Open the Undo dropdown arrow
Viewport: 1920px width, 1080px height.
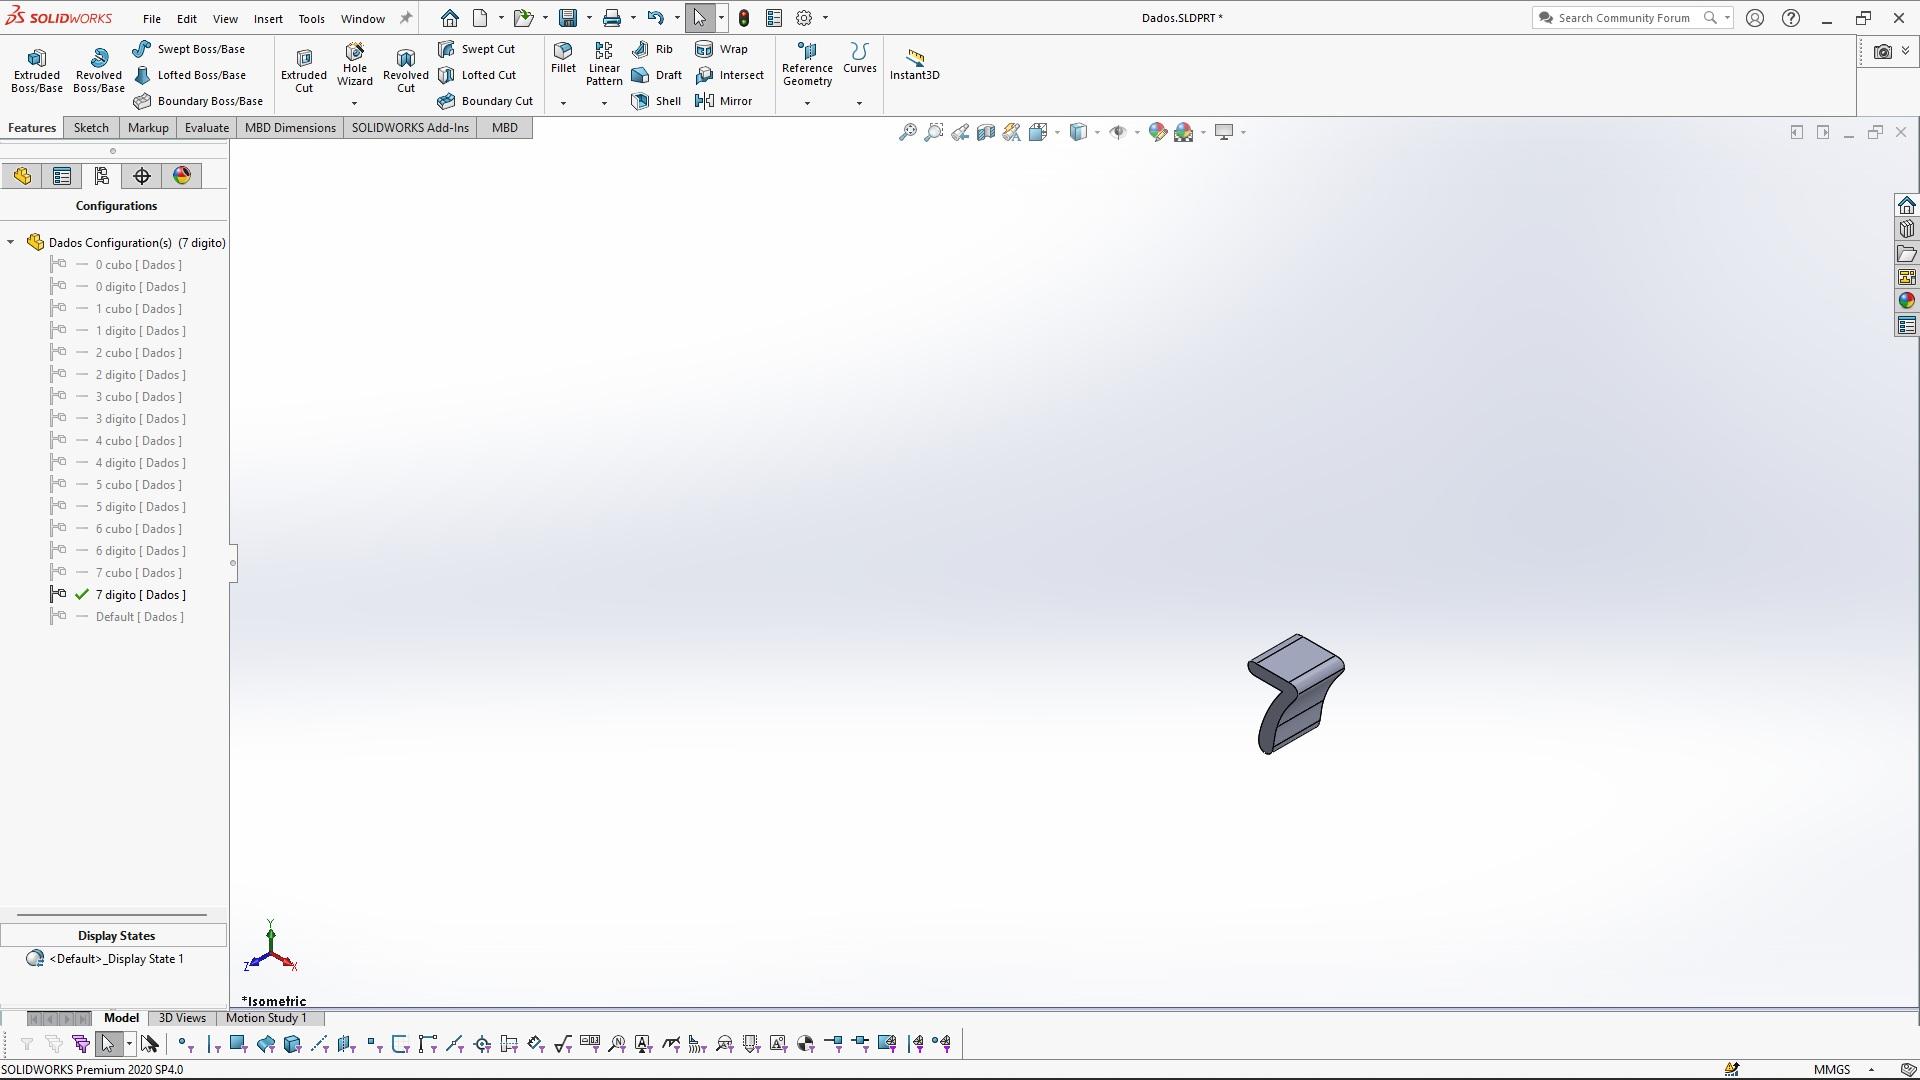click(x=677, y=18)
